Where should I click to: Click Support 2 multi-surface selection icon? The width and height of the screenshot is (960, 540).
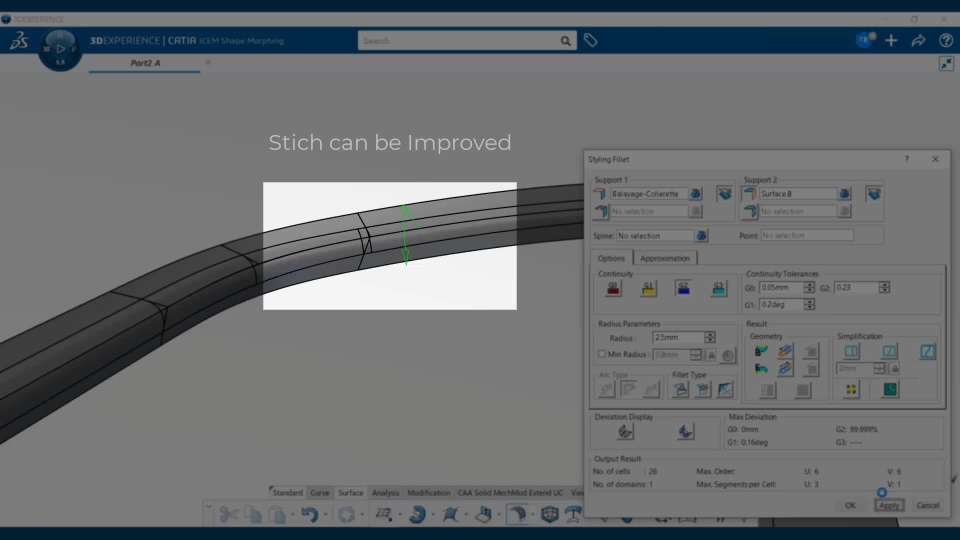coord(874,193)
